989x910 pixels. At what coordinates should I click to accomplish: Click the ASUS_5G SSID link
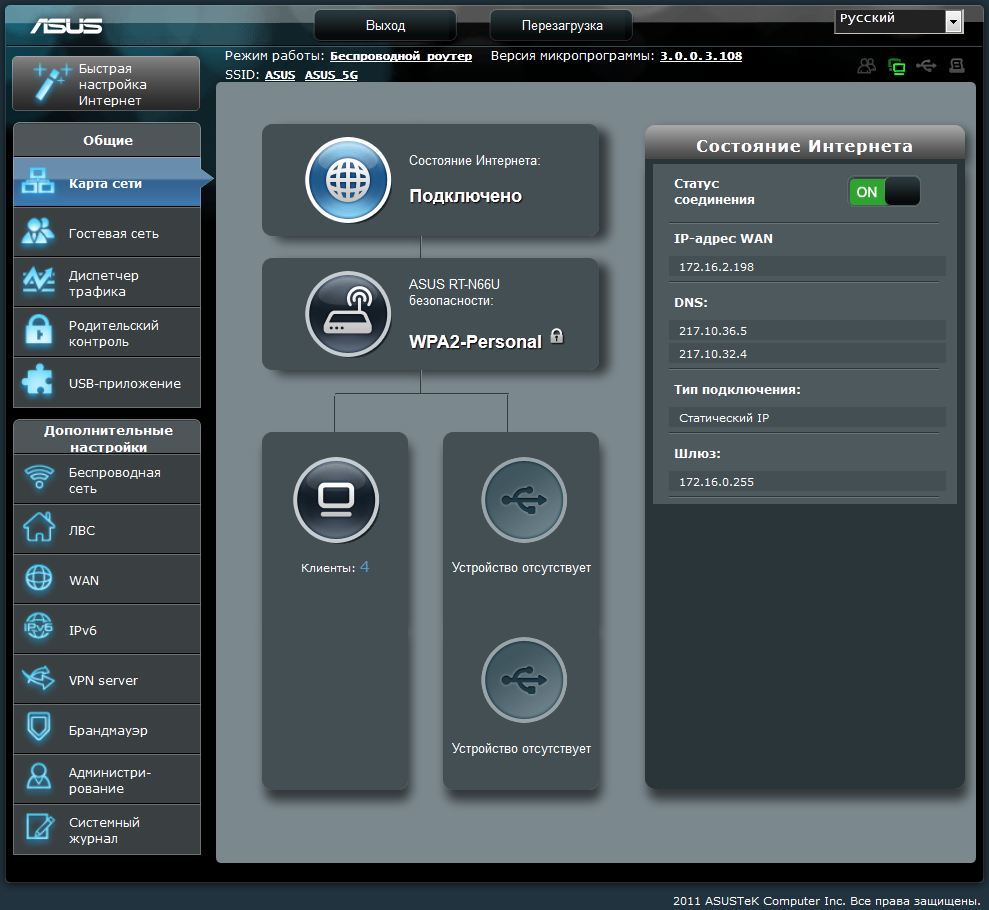tap(331, 75)
